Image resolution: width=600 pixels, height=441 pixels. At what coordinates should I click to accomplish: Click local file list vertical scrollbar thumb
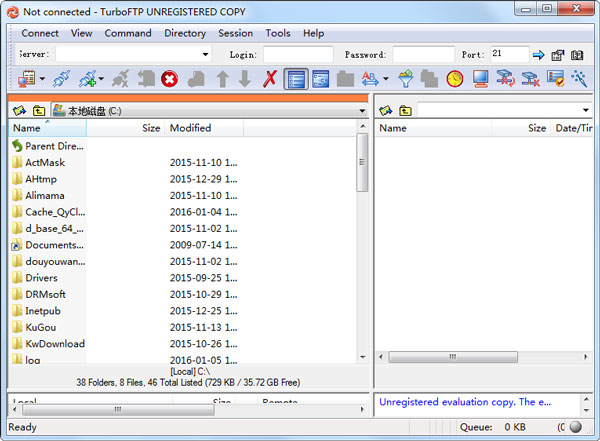pyautogui.click(x=362, y=162)
